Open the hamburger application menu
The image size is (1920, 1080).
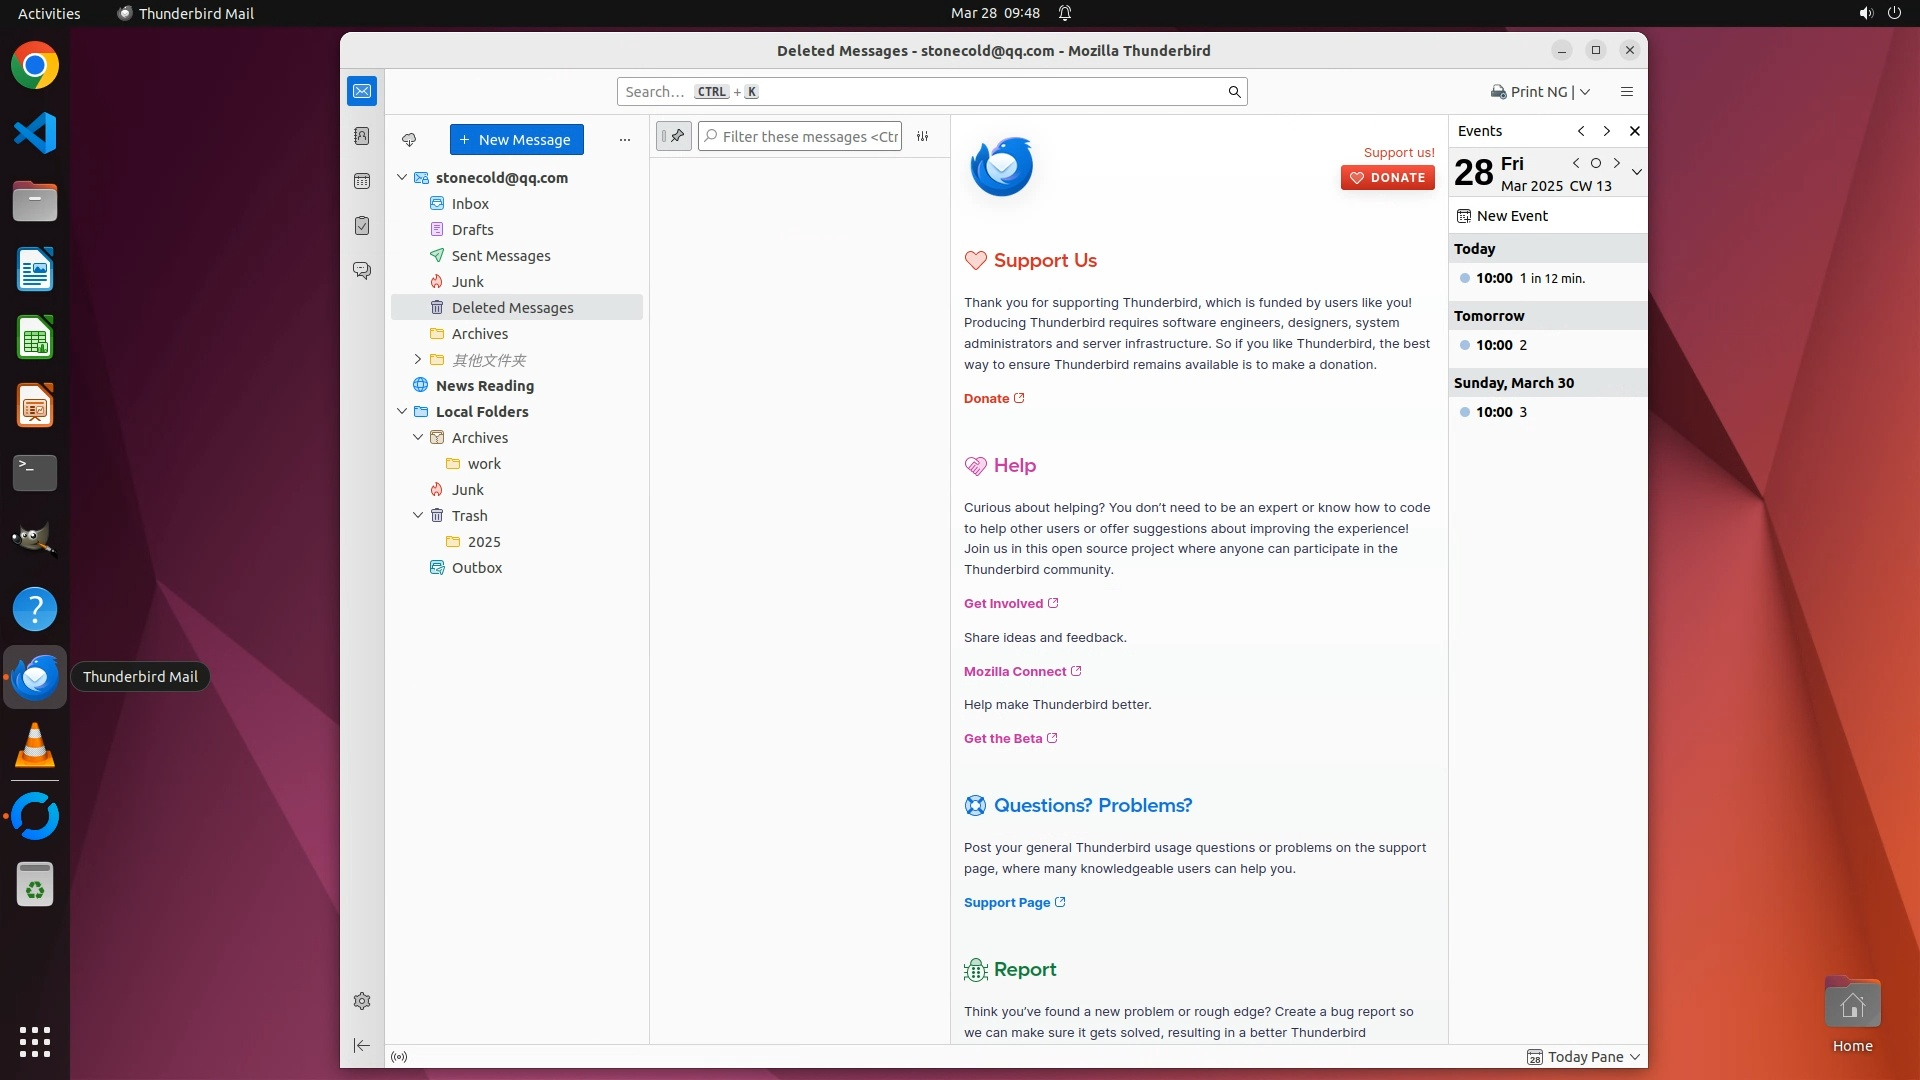(1627, 92)
